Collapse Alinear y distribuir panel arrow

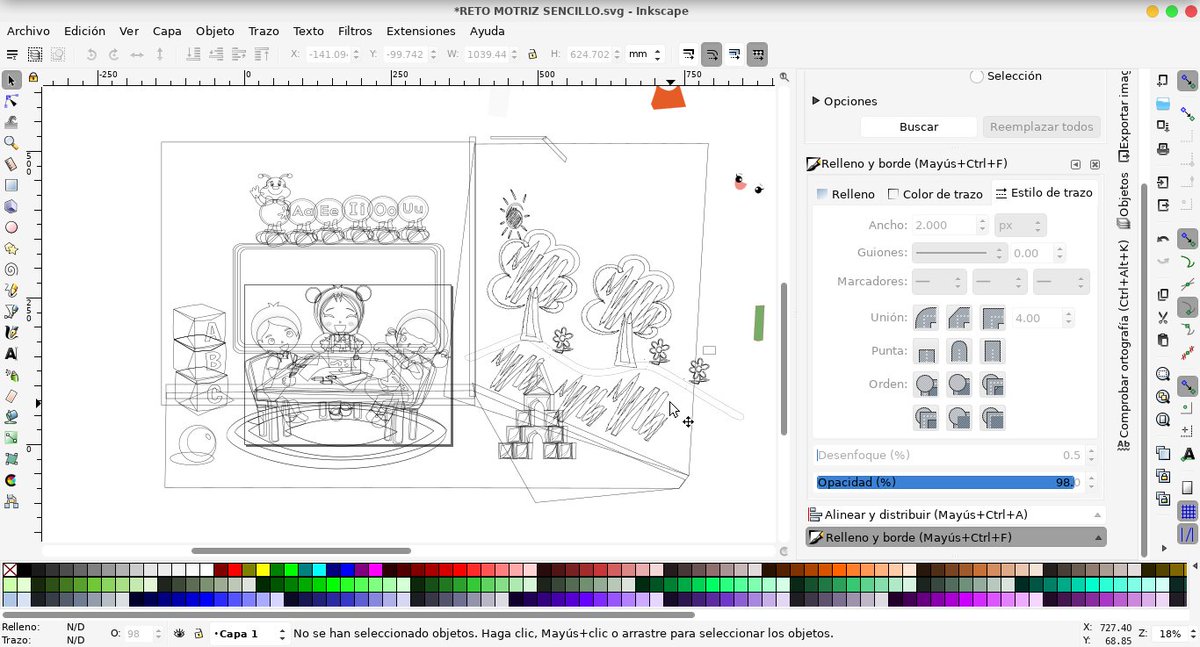pos(1099,514)
